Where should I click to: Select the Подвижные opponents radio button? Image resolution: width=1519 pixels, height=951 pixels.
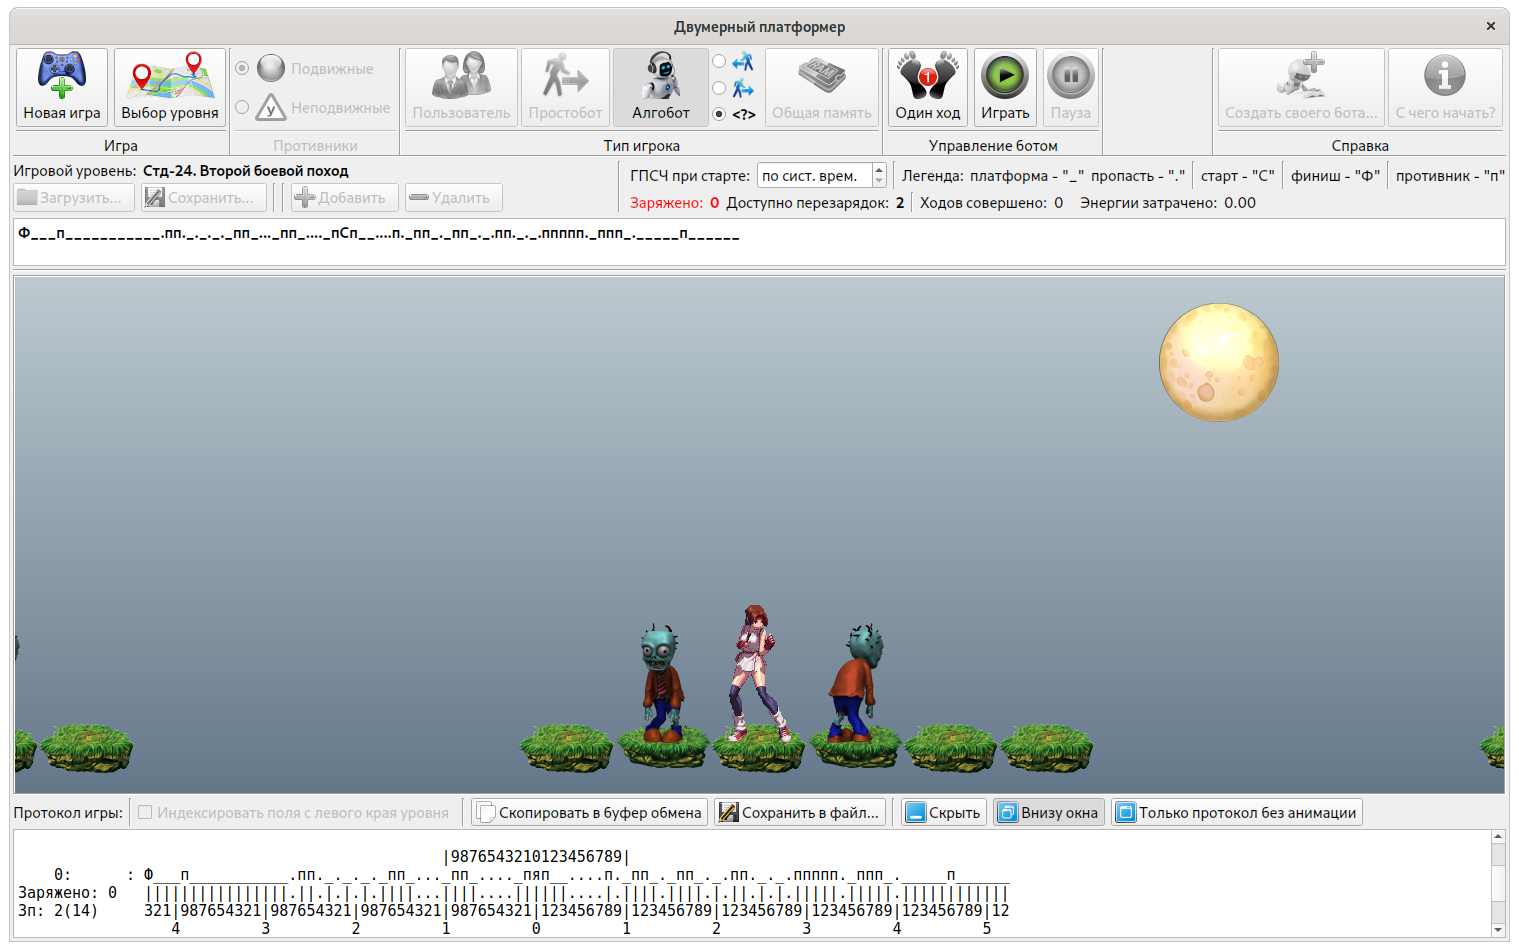tap(242, 68)
